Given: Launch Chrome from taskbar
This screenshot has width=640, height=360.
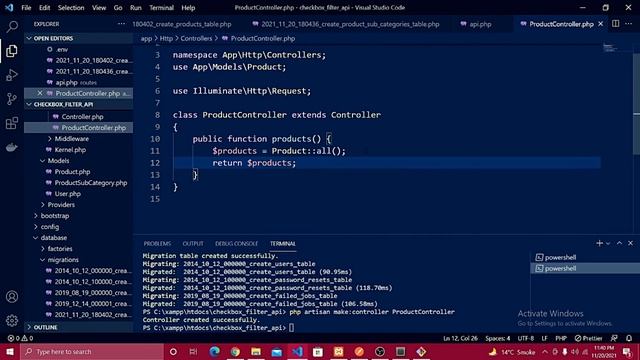Looking at the screenshot, I should pos(235,351).
